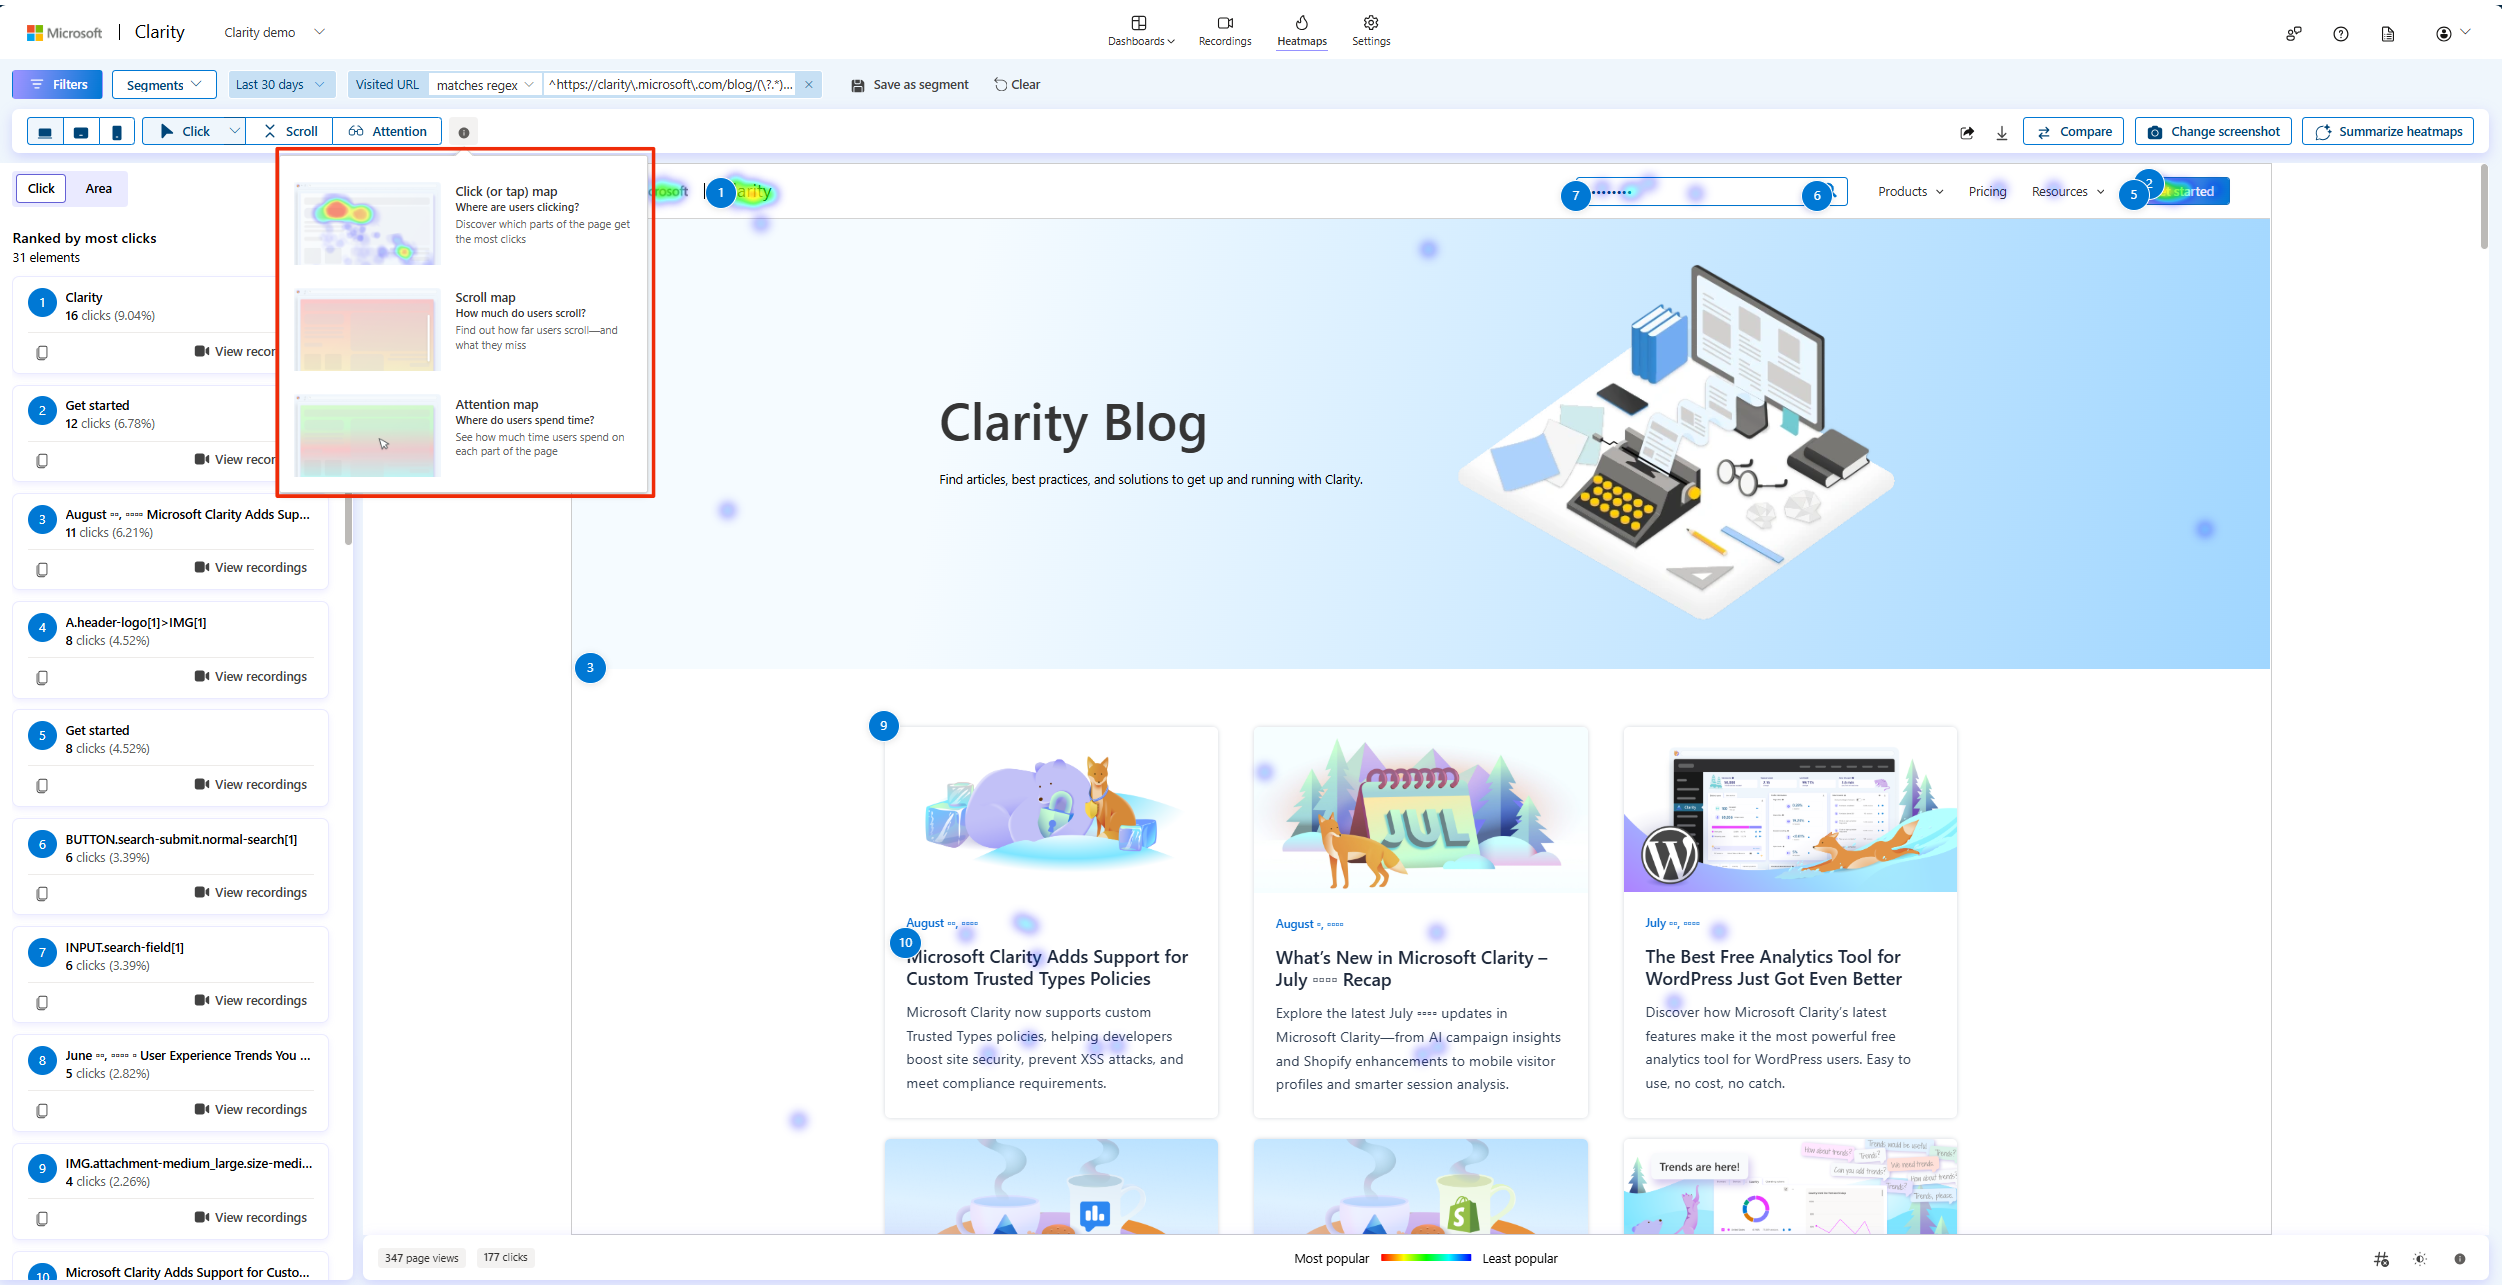
Task: Open the Heatmaps tab
Action: click(x=1302, y=31)
